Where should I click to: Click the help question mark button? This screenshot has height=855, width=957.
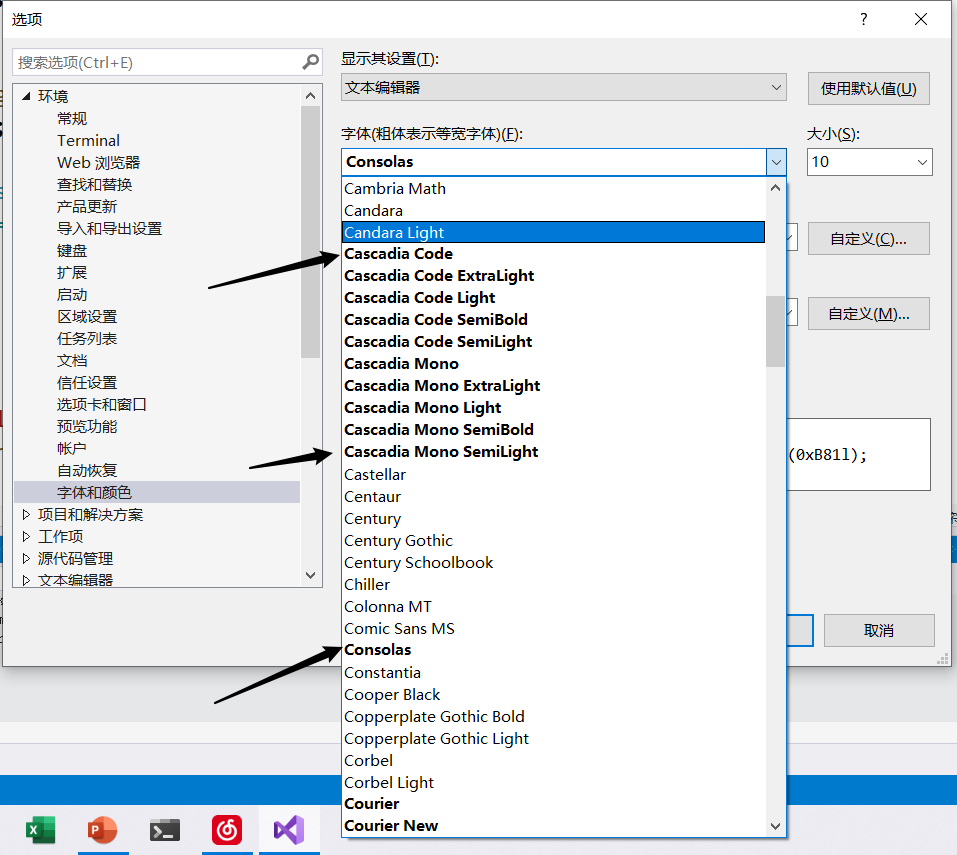point(864,19)
